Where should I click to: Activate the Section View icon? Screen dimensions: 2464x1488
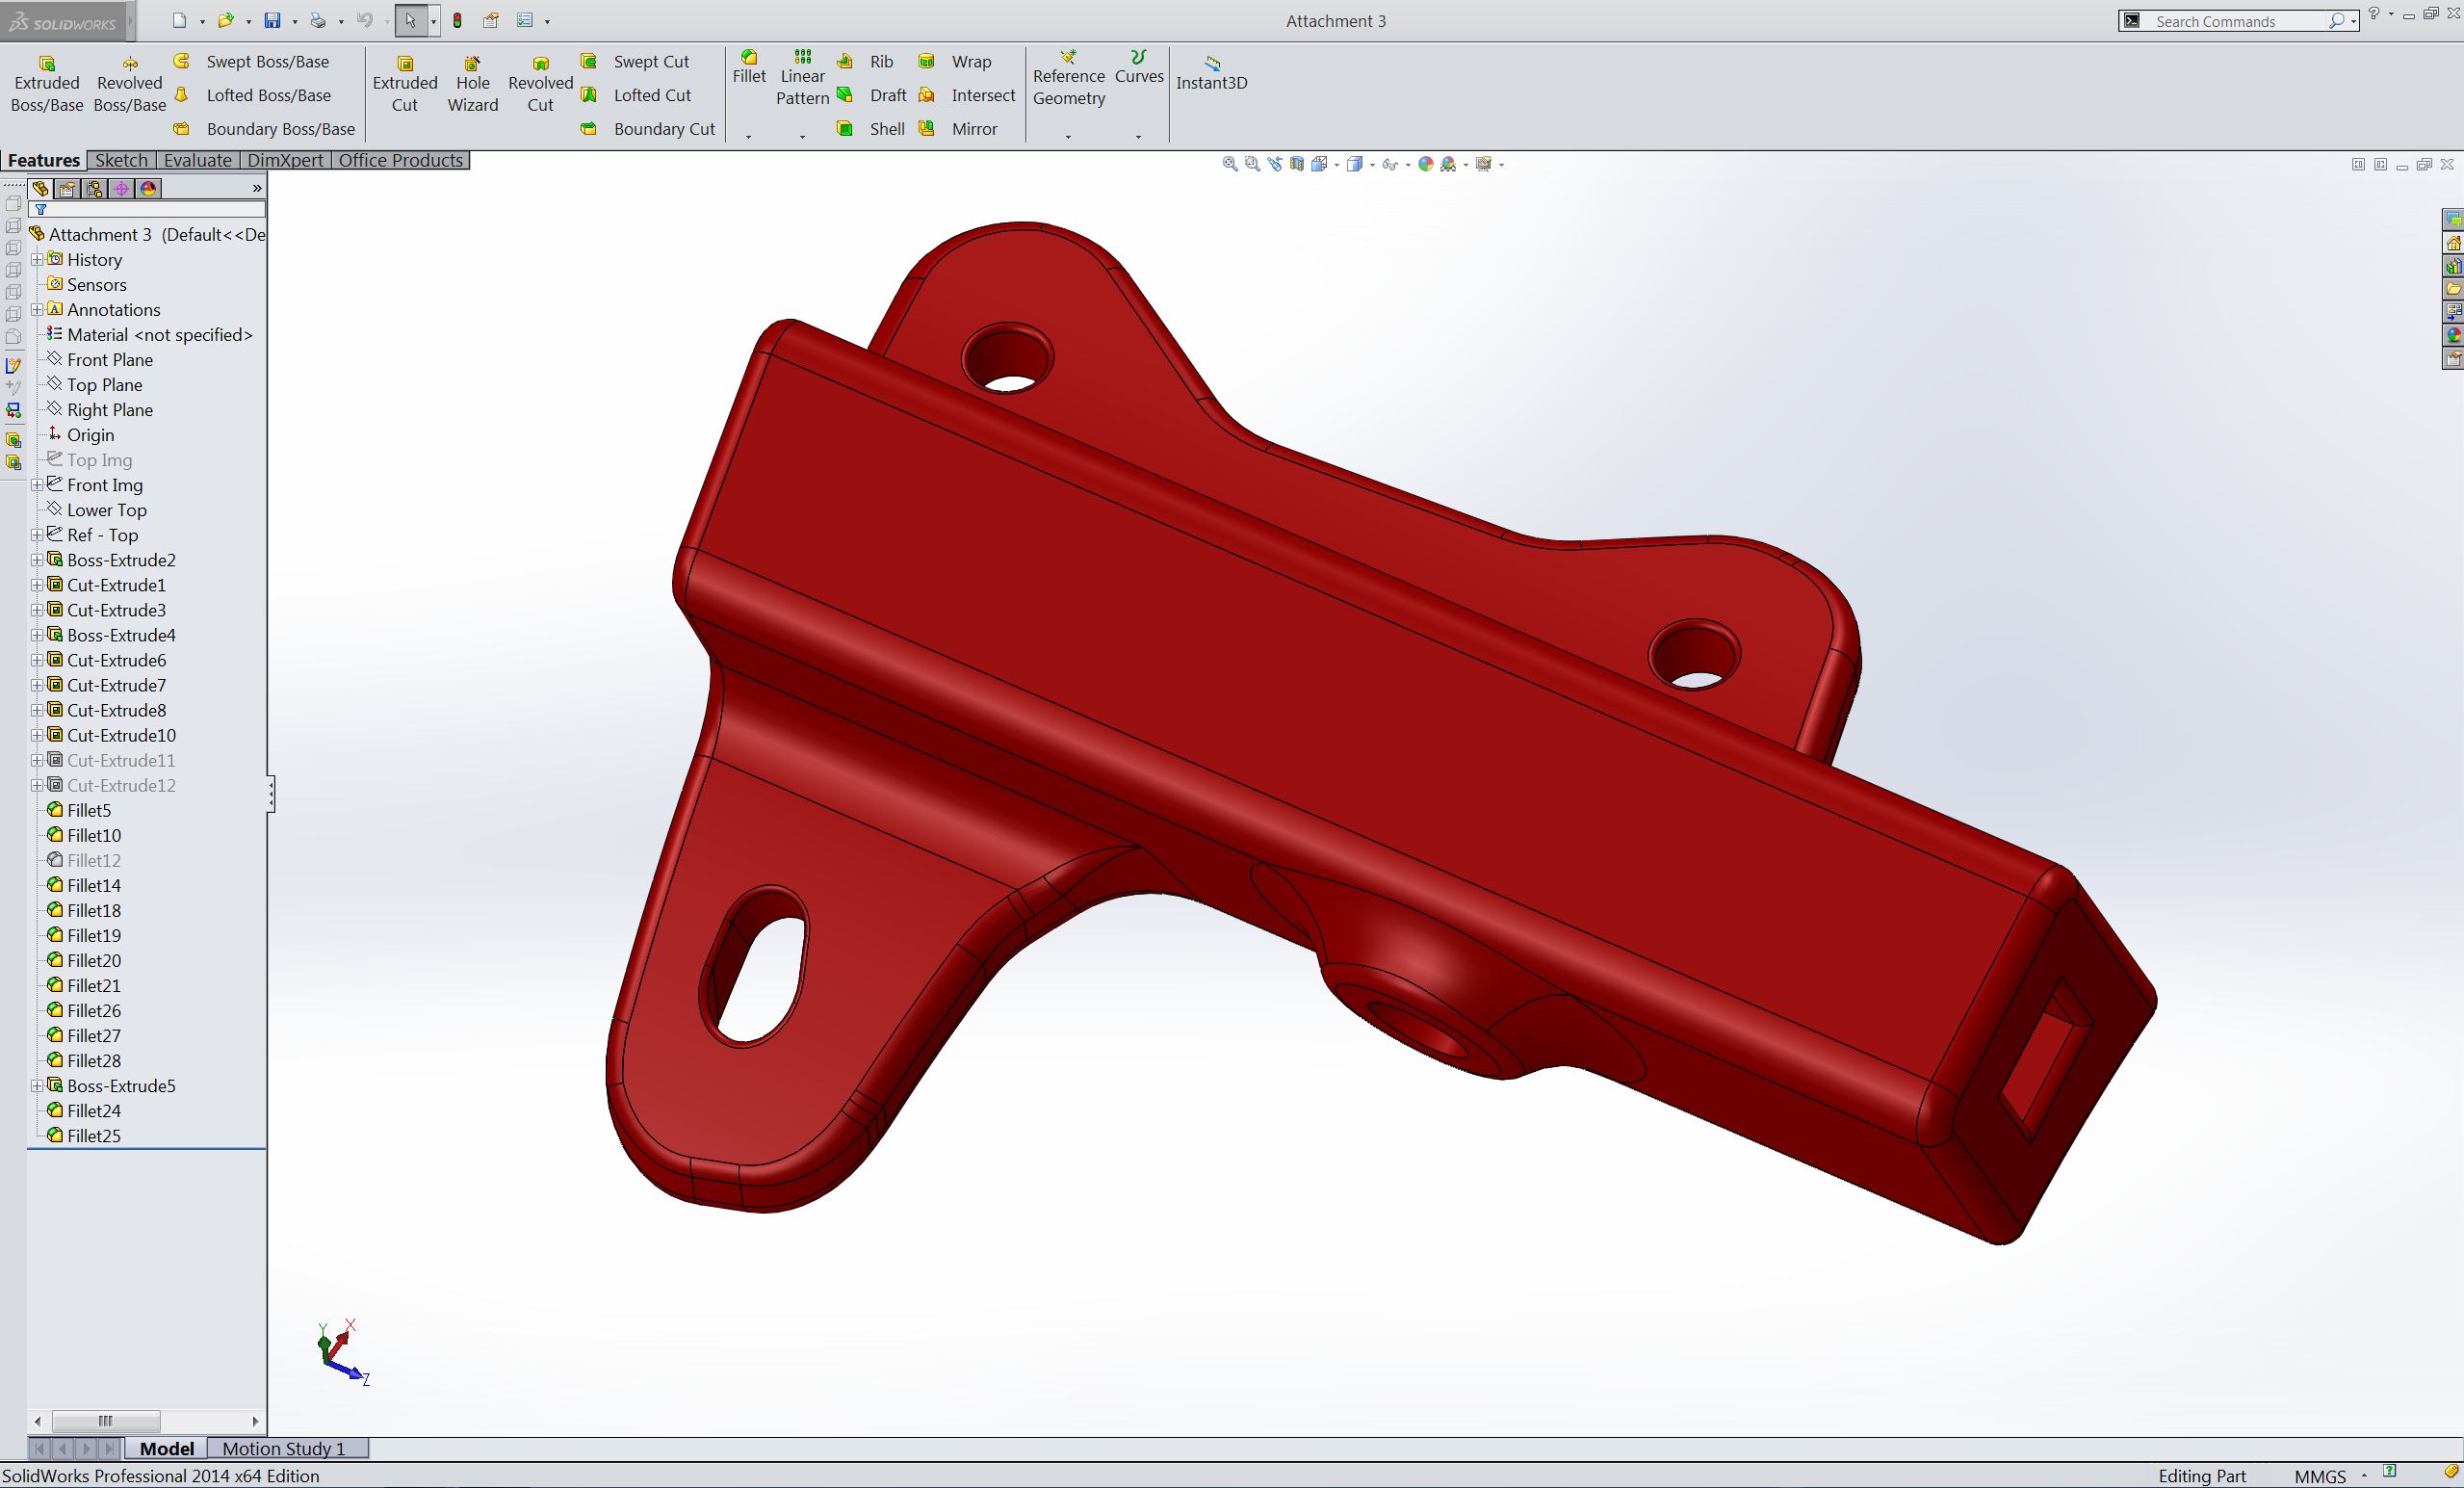[x=1297, y=164]
